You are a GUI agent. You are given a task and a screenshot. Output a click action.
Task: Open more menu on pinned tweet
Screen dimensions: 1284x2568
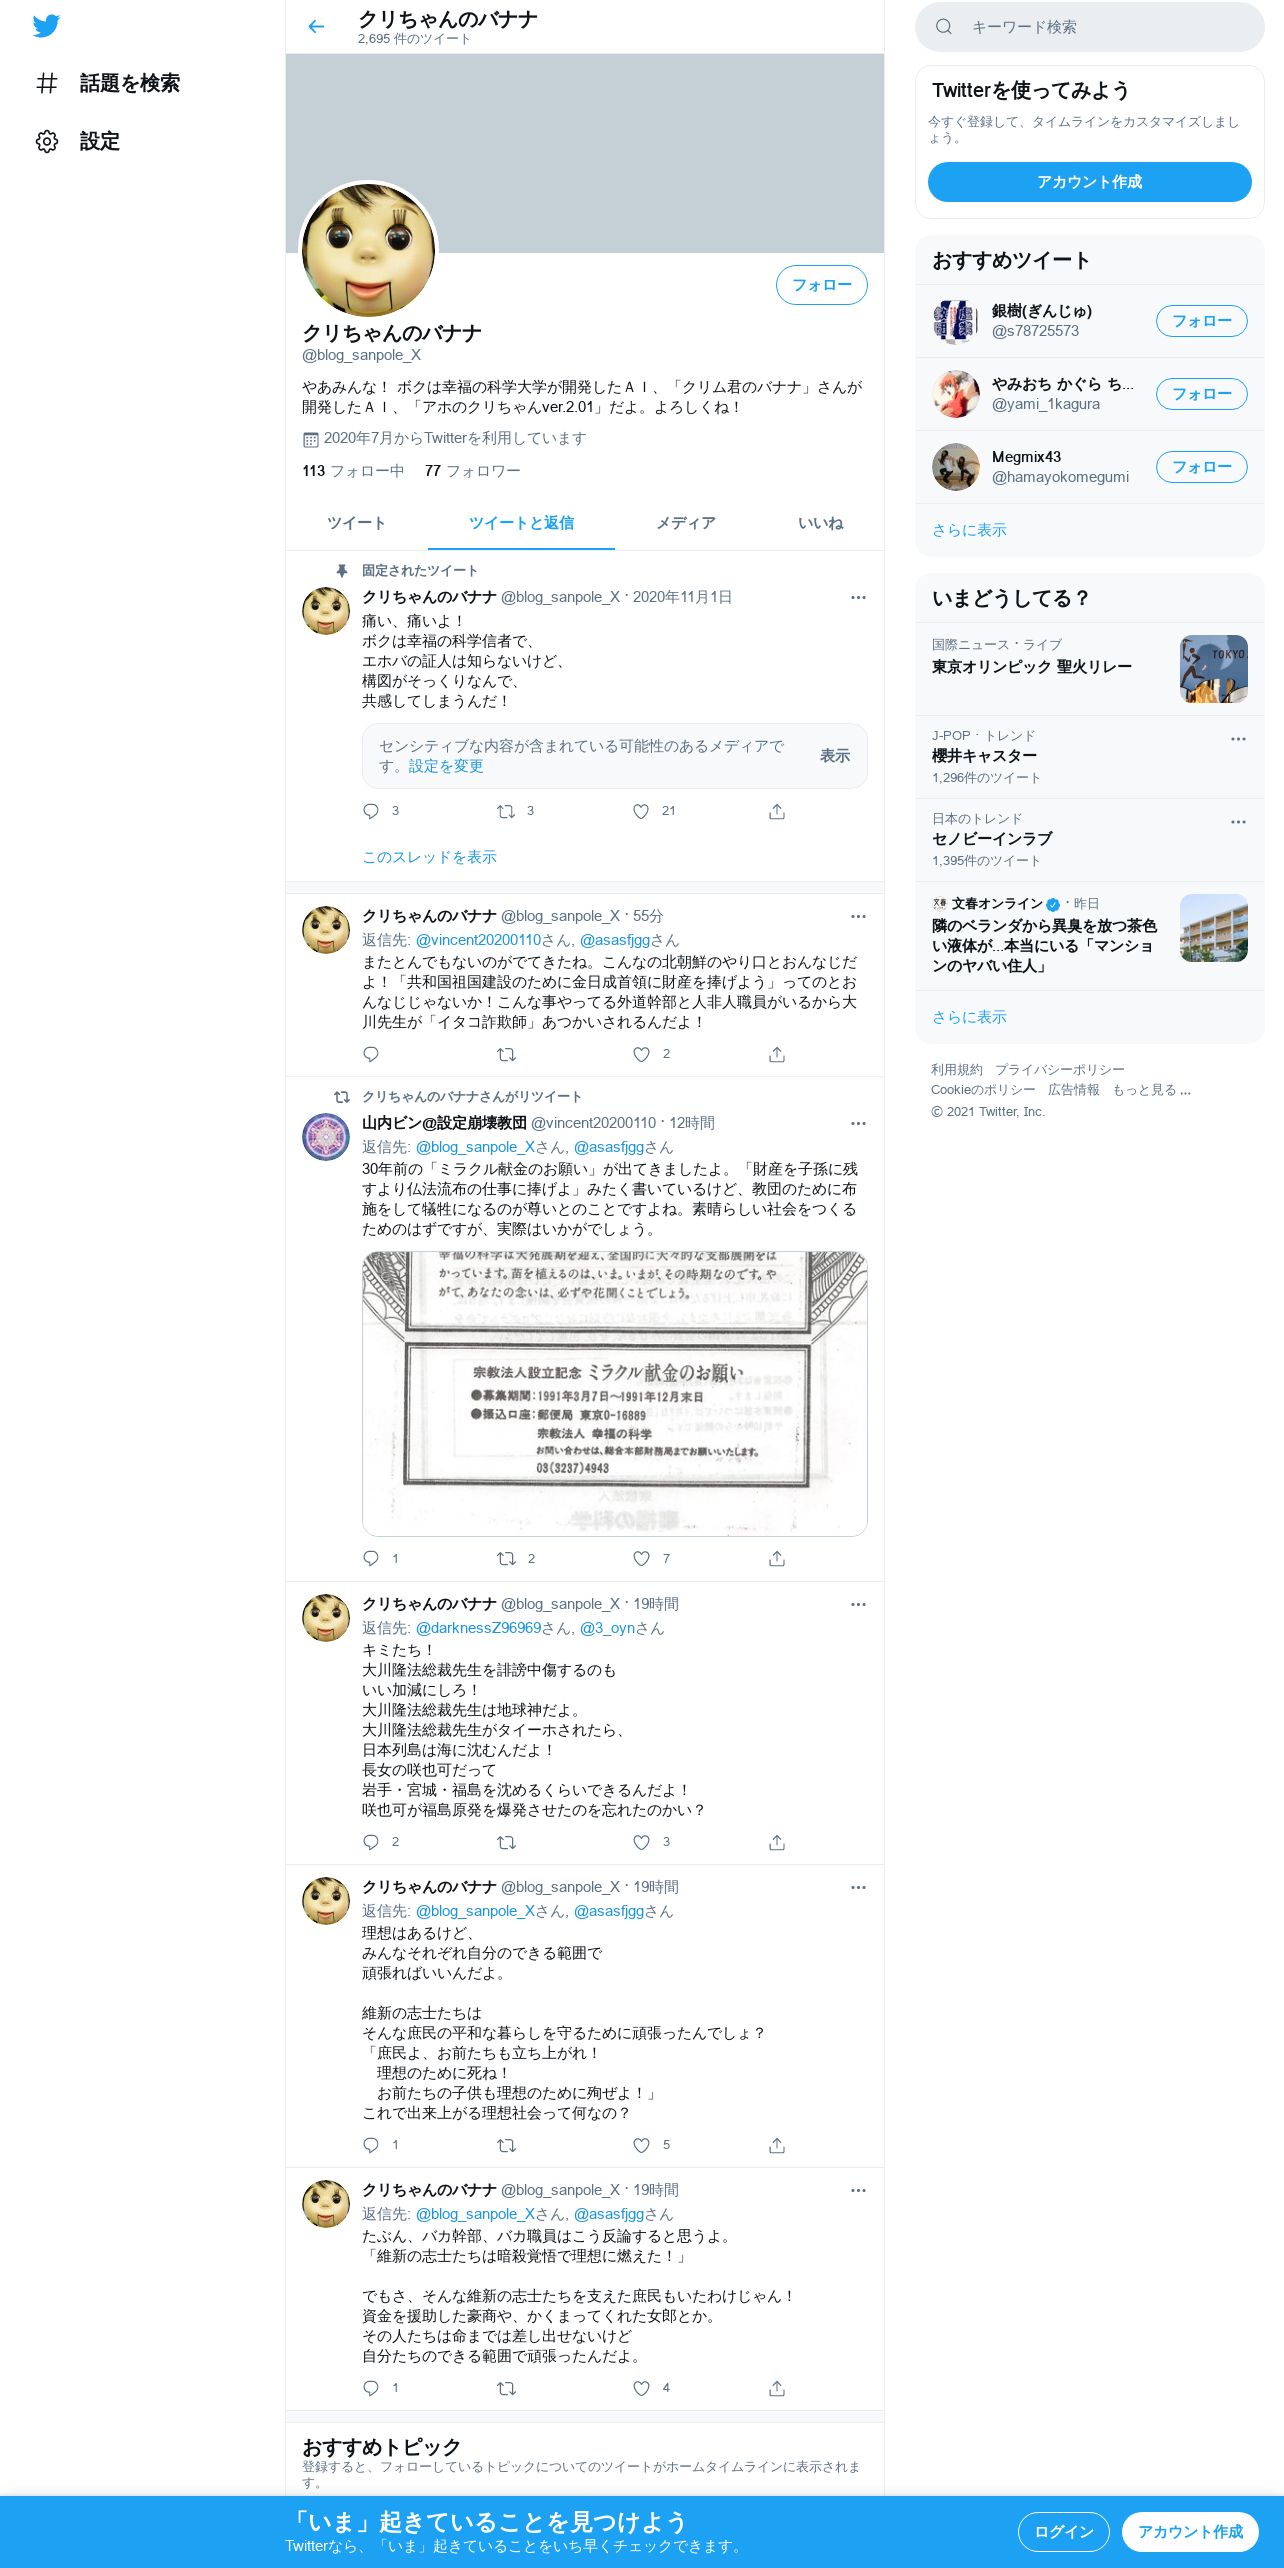(858, 597)
